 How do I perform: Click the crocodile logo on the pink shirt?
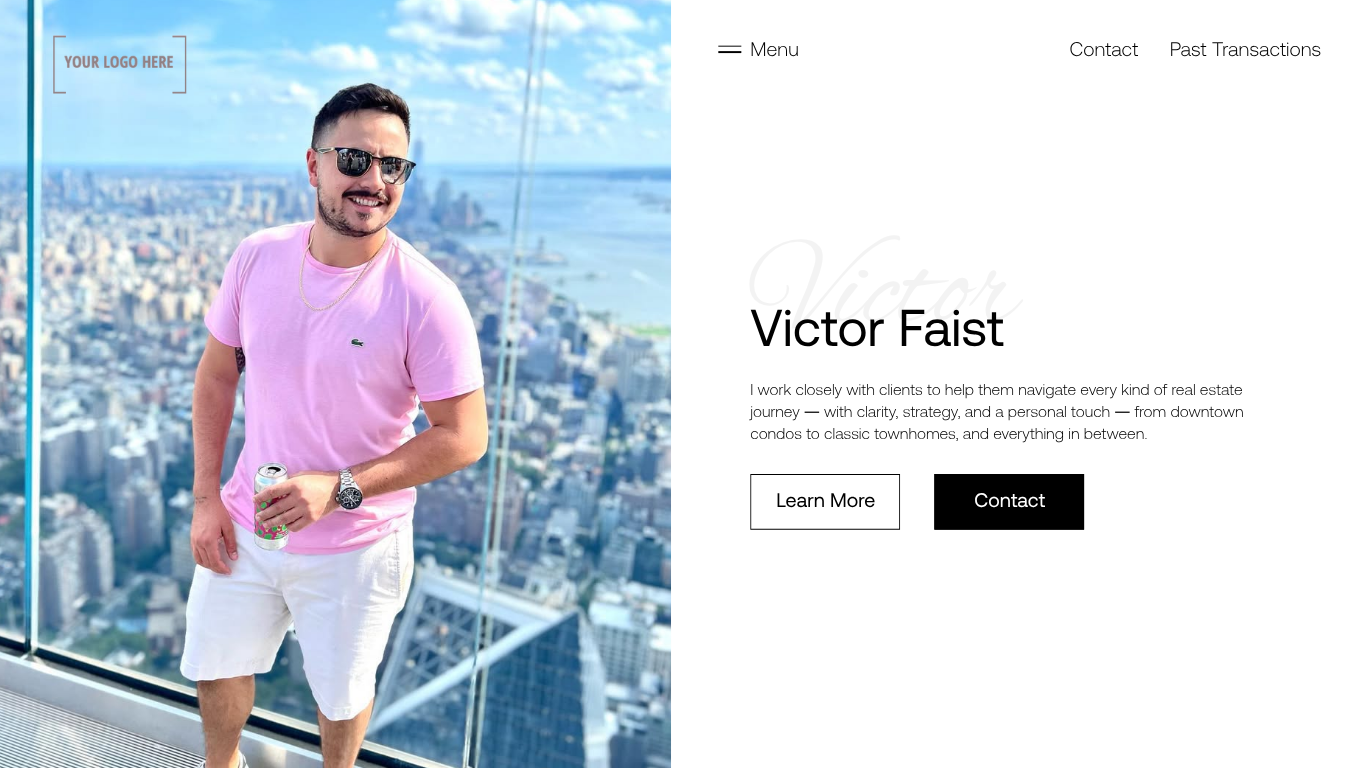click(x=357, y=343)
